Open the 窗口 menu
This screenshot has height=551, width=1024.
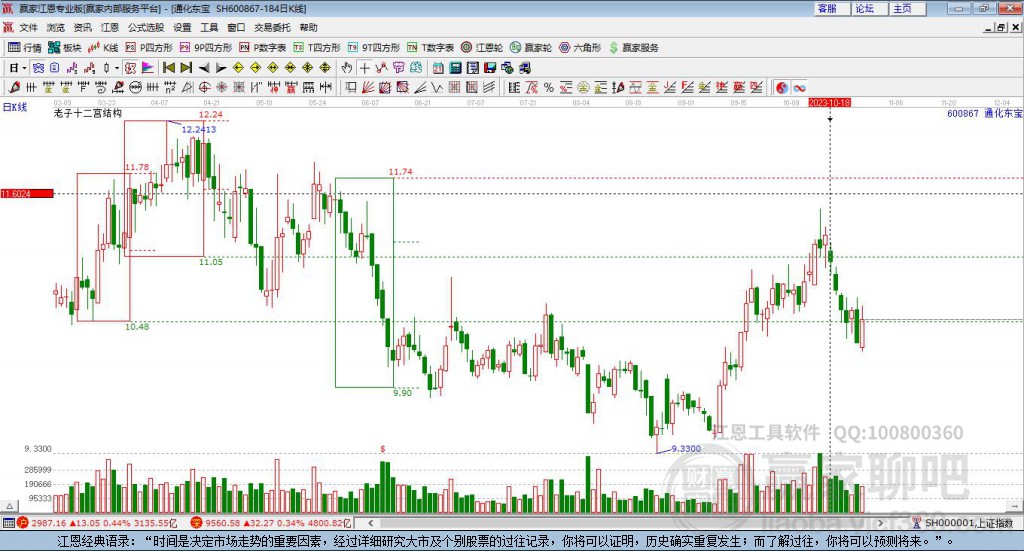(236, 27)
